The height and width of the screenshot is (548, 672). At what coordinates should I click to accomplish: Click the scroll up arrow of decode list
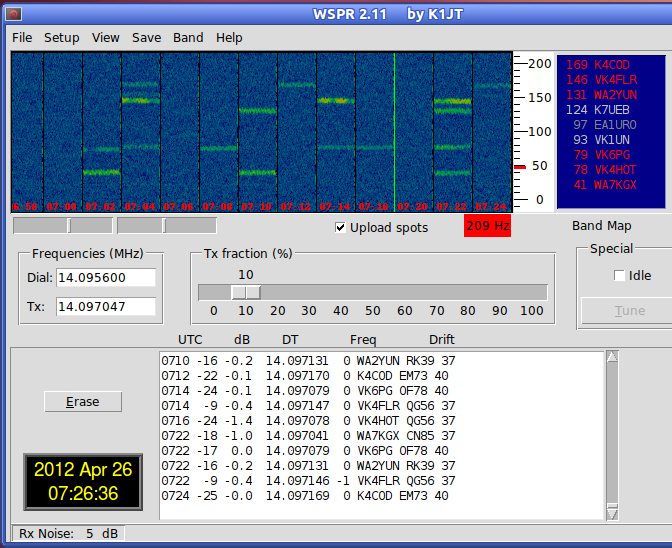pos(612,356)
